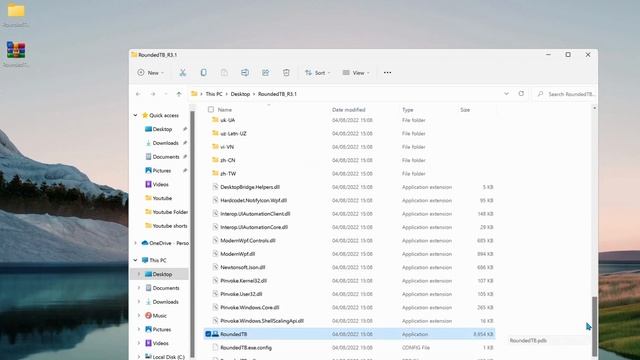Screen dimensions: 640x360
Task: Select OneDrive - Personal in sidebar
Action: [x=165, y=243]
